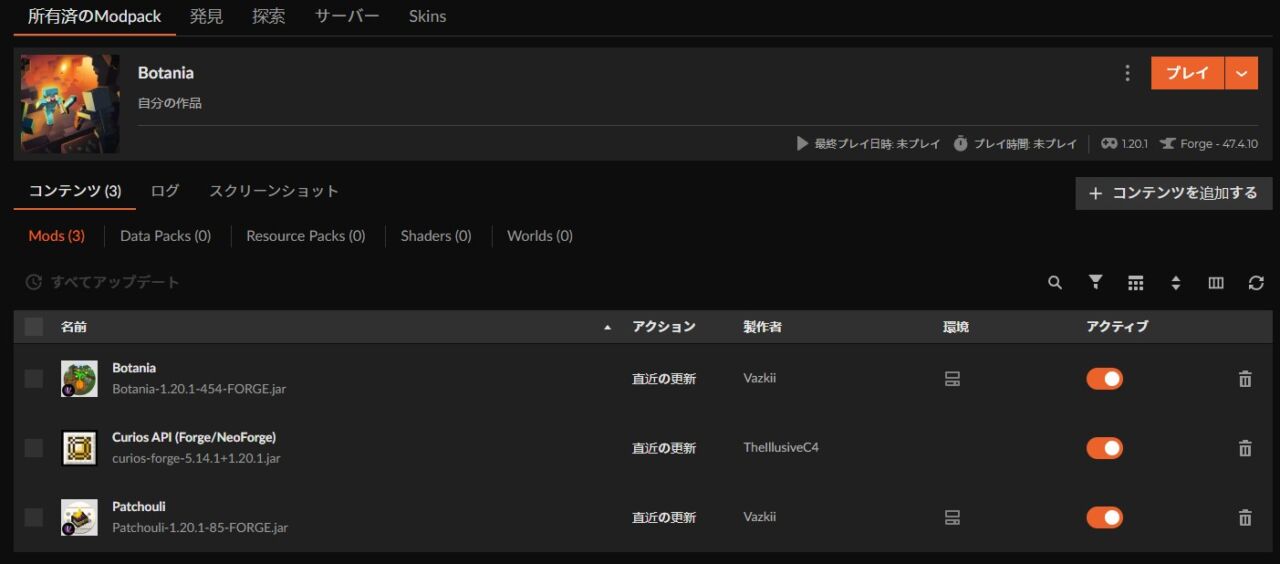Click 直近の更新 in Curios API row
The height and width of the screenshot is (564, 1280).
pos(664,448)
